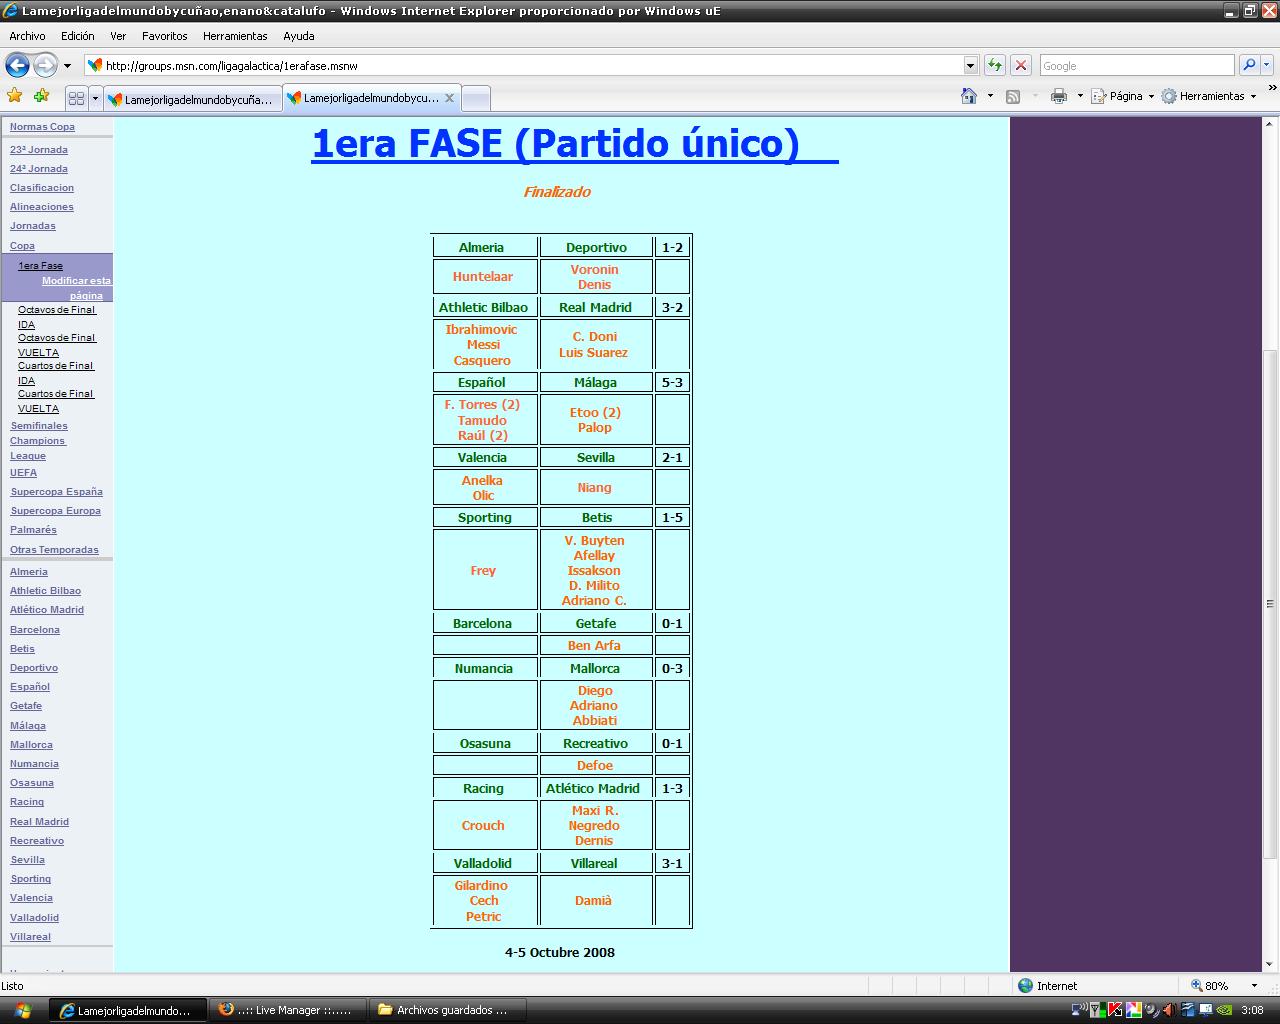Click the search magnifier icon
The image size is (1280, 1024).
1248,65
